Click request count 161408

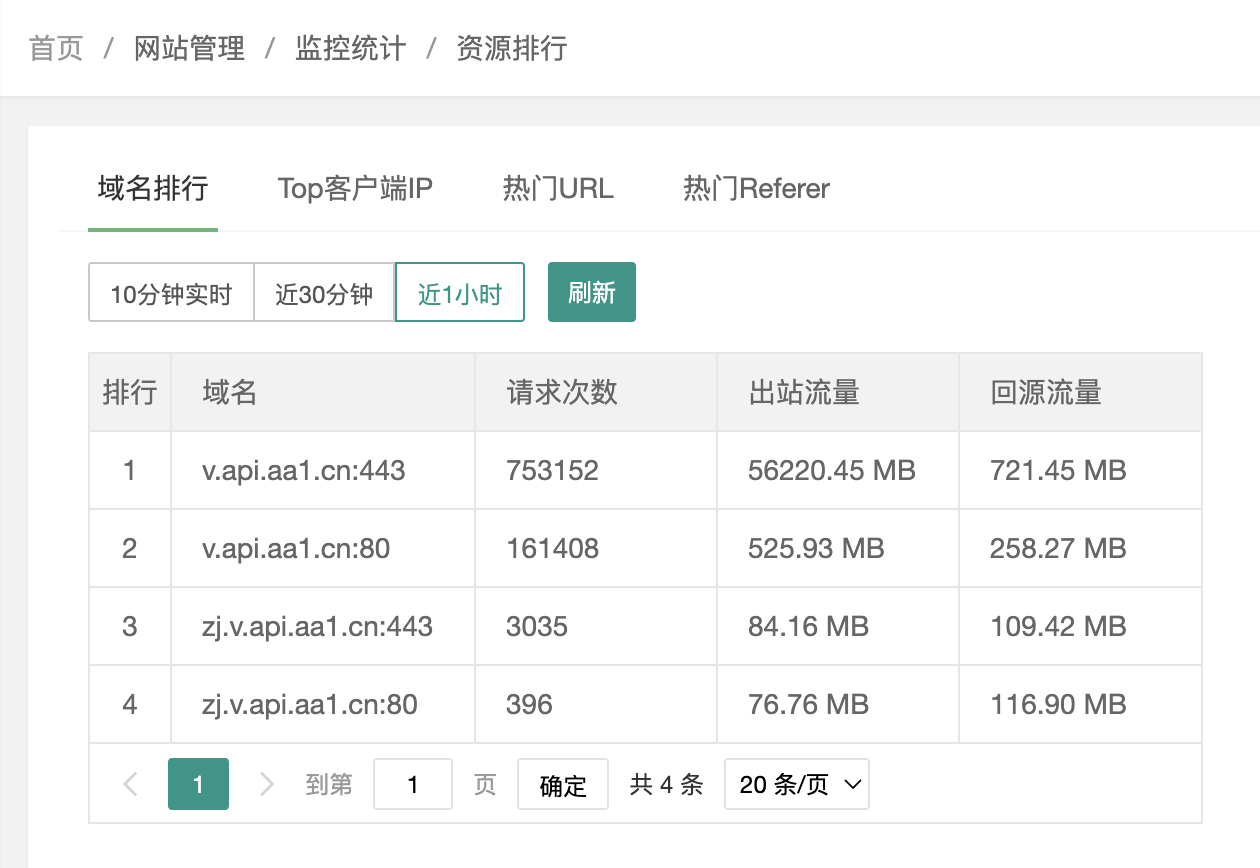[553, 548]
